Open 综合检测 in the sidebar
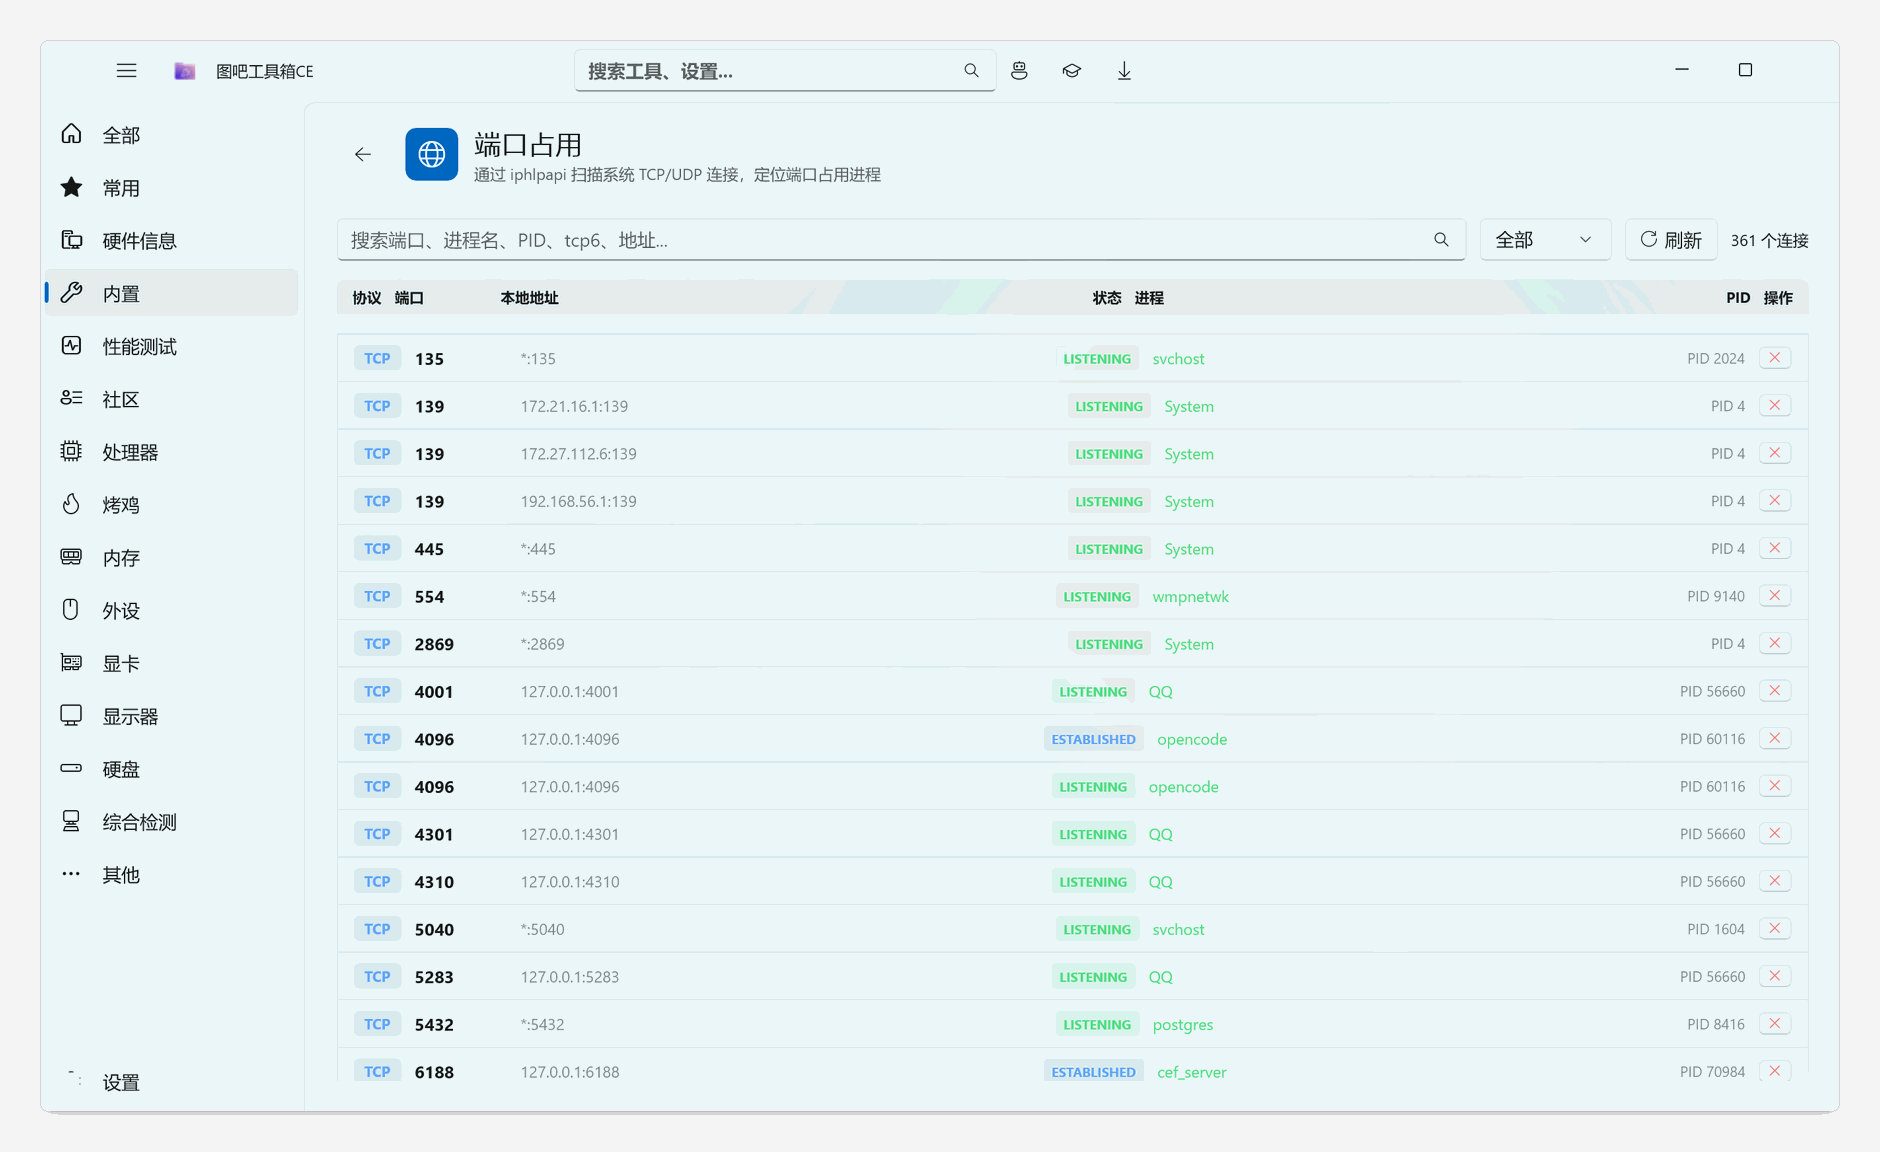Image resolution: width=1880 pixels, height=1152 pixels. (171, 822)
